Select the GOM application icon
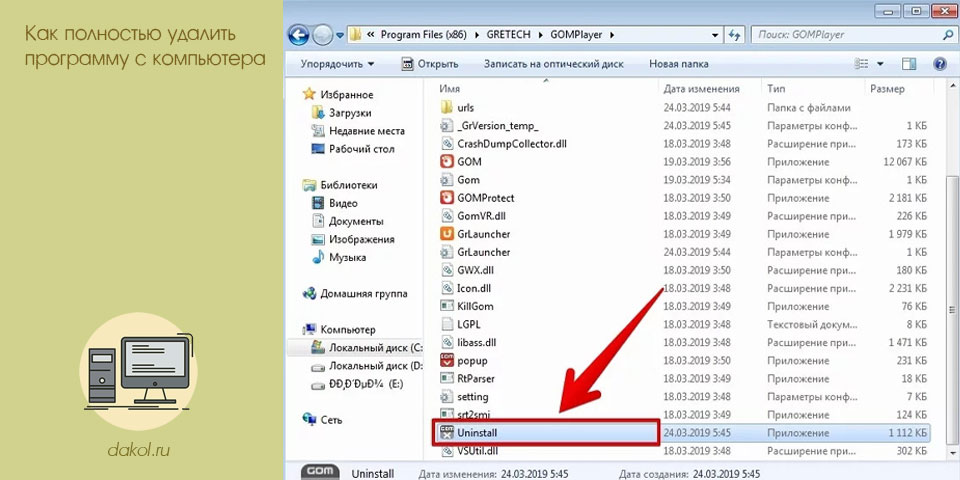Image resolution: width=960 pixels, height=480 pixels. [x=447, y=162]
